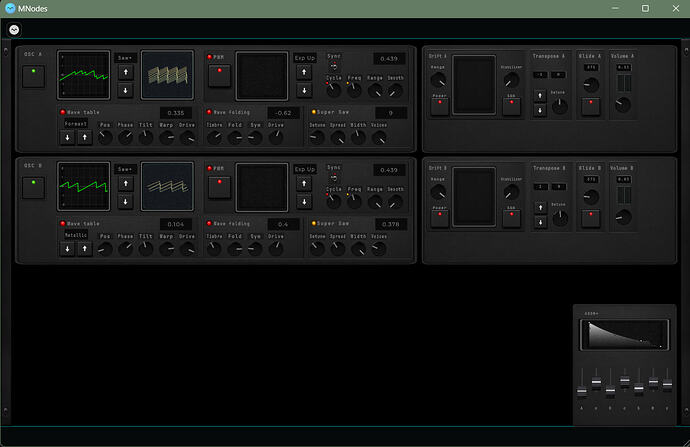Click OSC A Wave Folding red LED

click(x=209, y=112)
